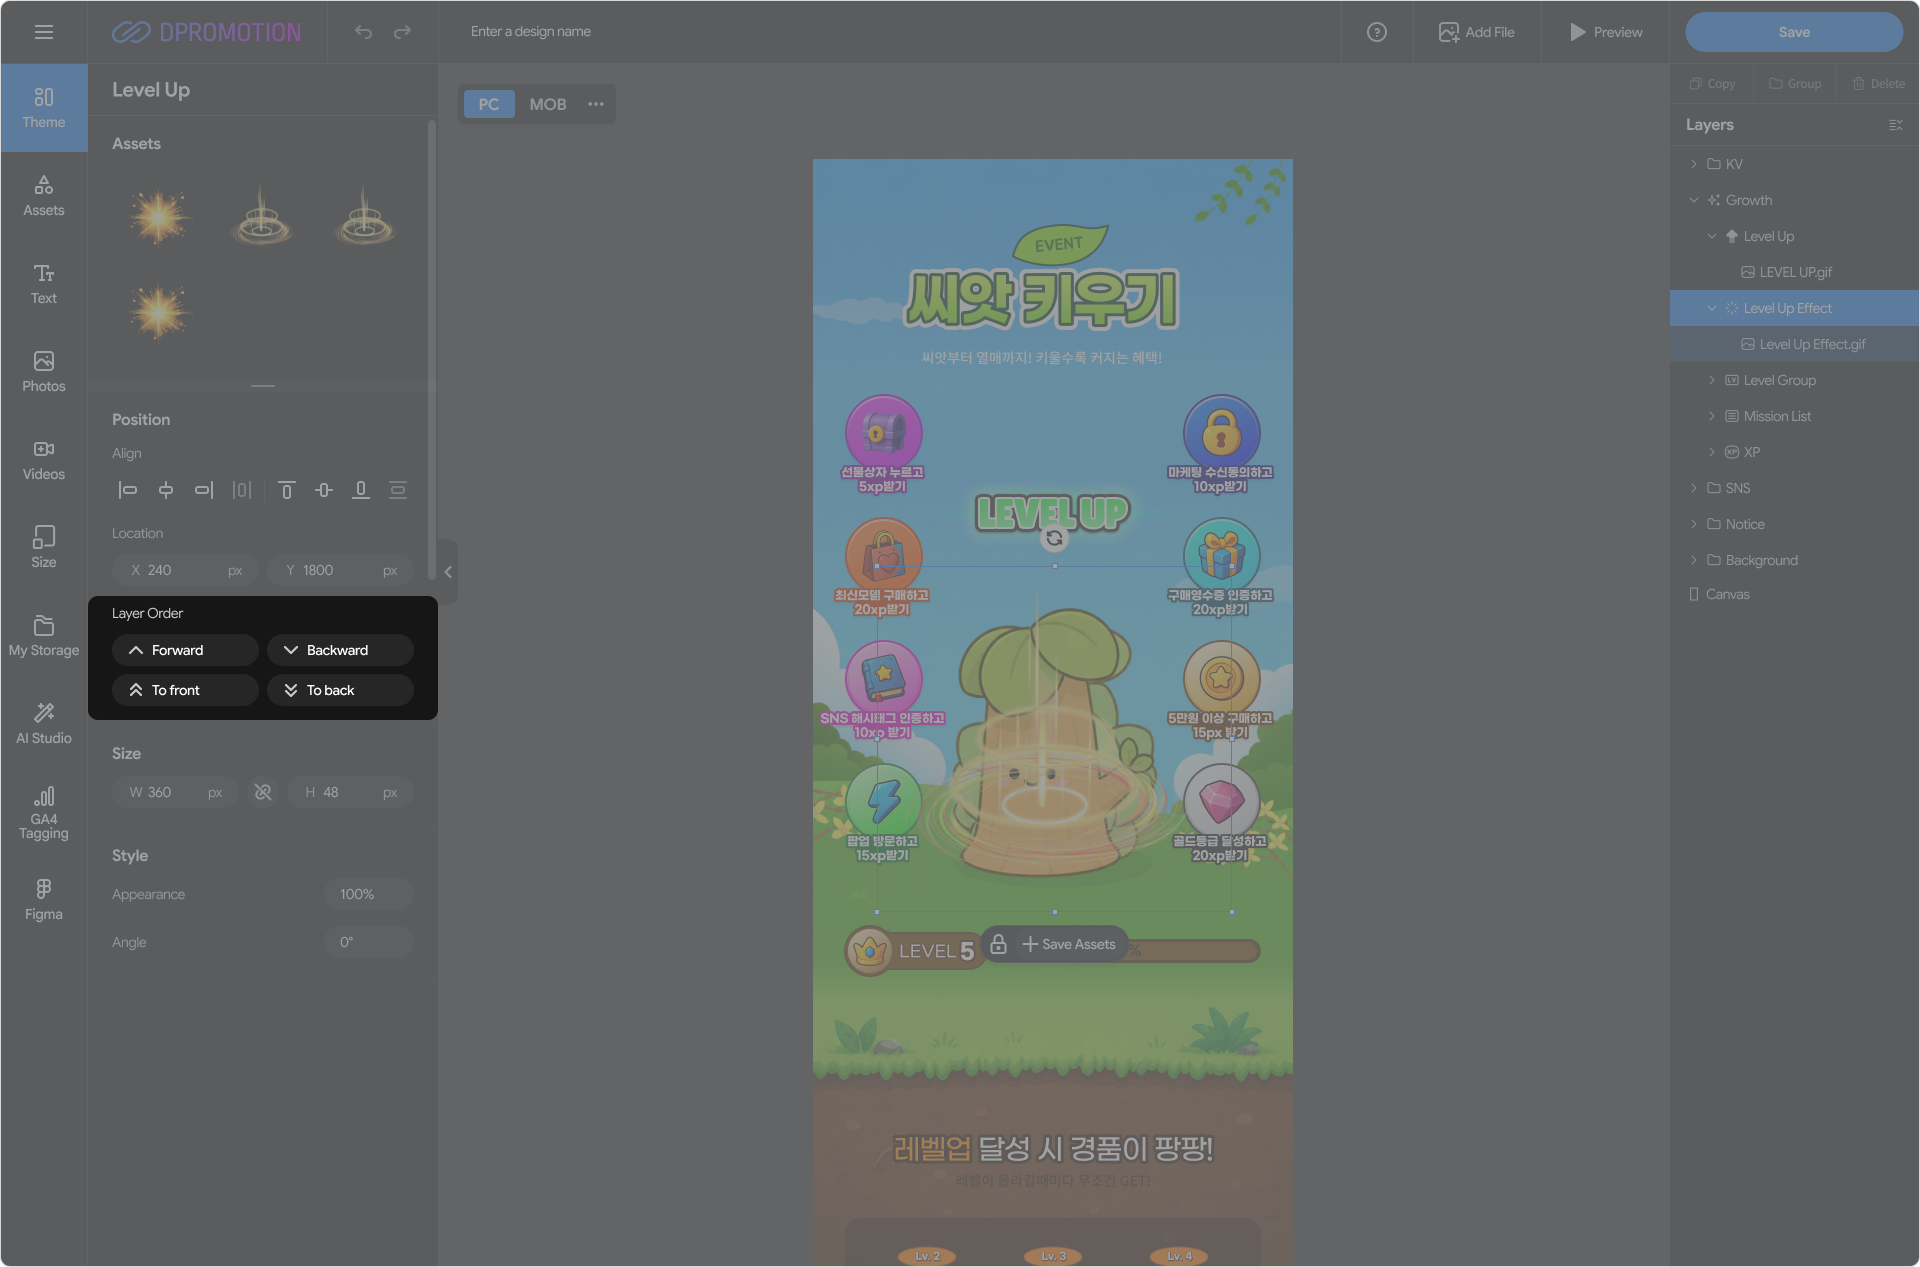Edit the Appearance opacity value
The image size is (1920, 1267).
(x=368, y=894)
